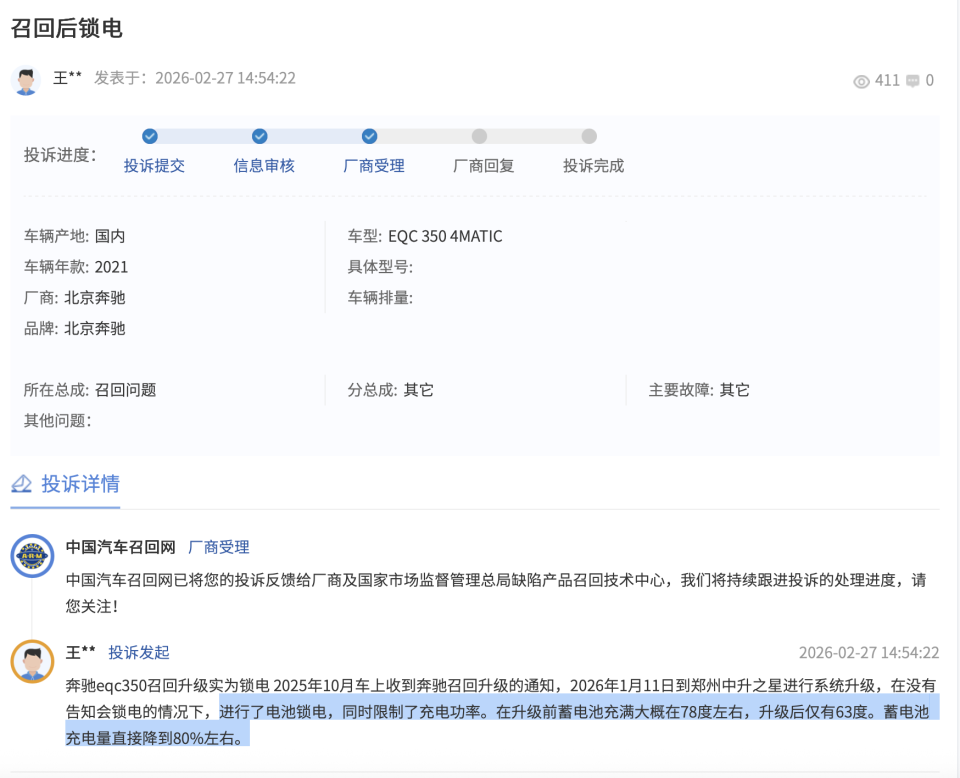Click the 车辆排量 label
The height and width of the screenshot is (778, 960).
[x=380, y=297]
